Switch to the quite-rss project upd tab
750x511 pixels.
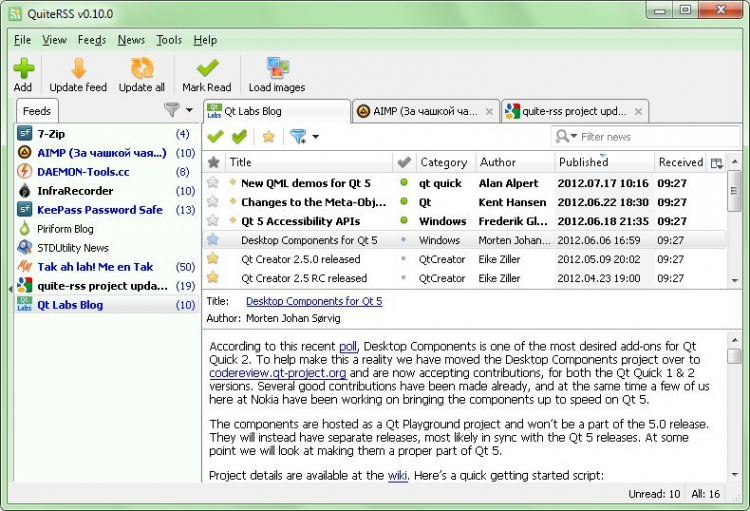(x=574, y=111)
